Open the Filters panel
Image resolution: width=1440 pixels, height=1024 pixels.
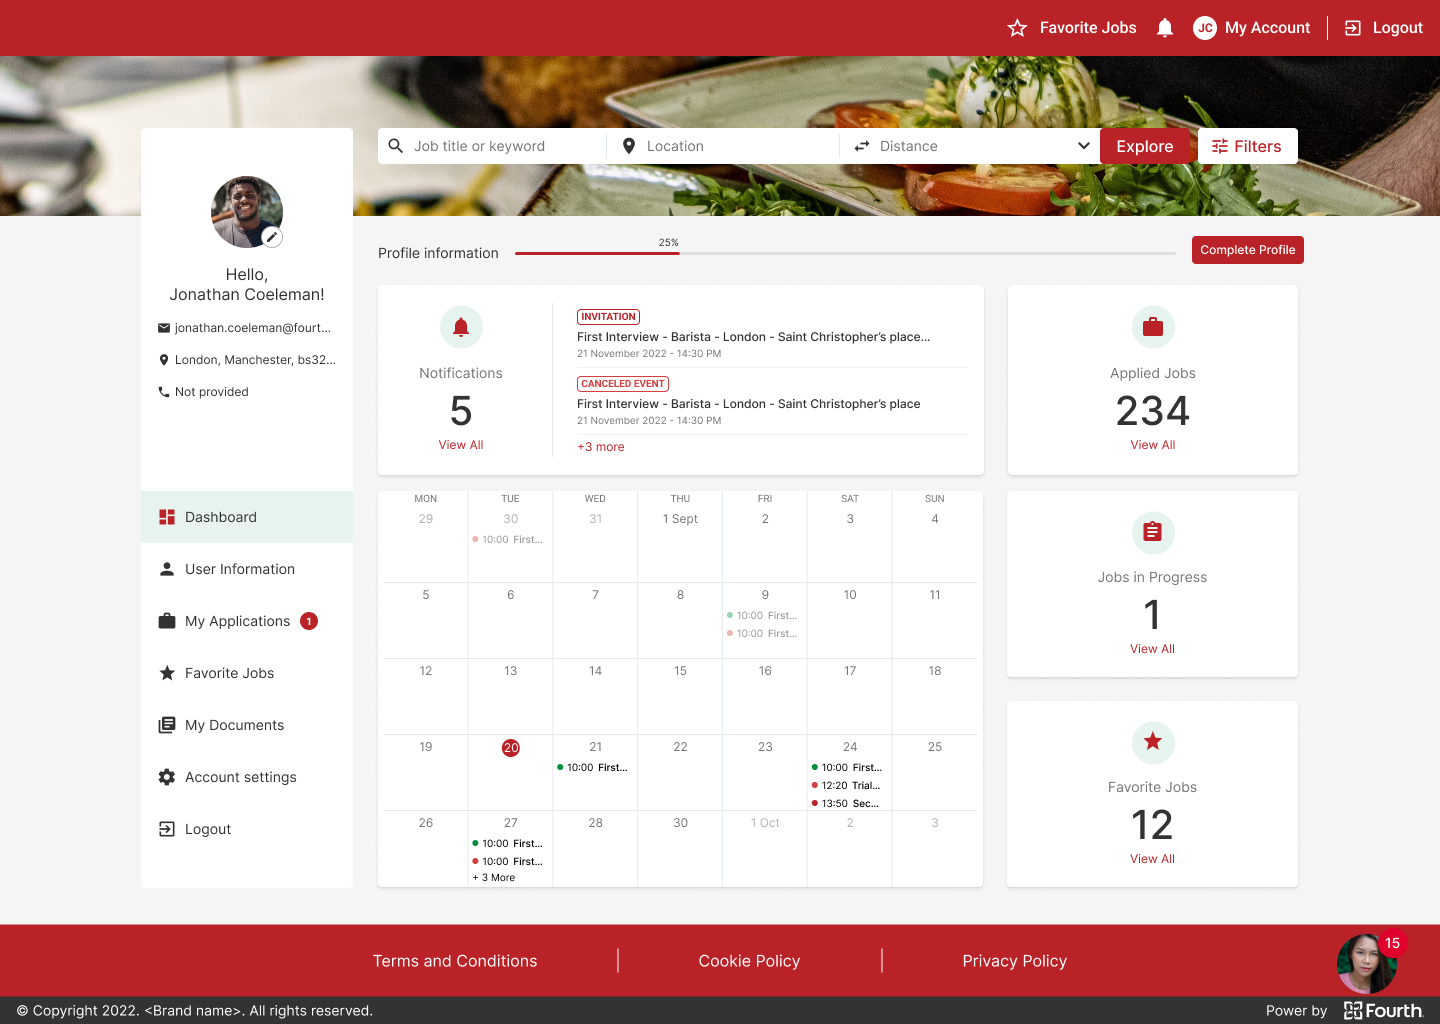[1247, 146]
